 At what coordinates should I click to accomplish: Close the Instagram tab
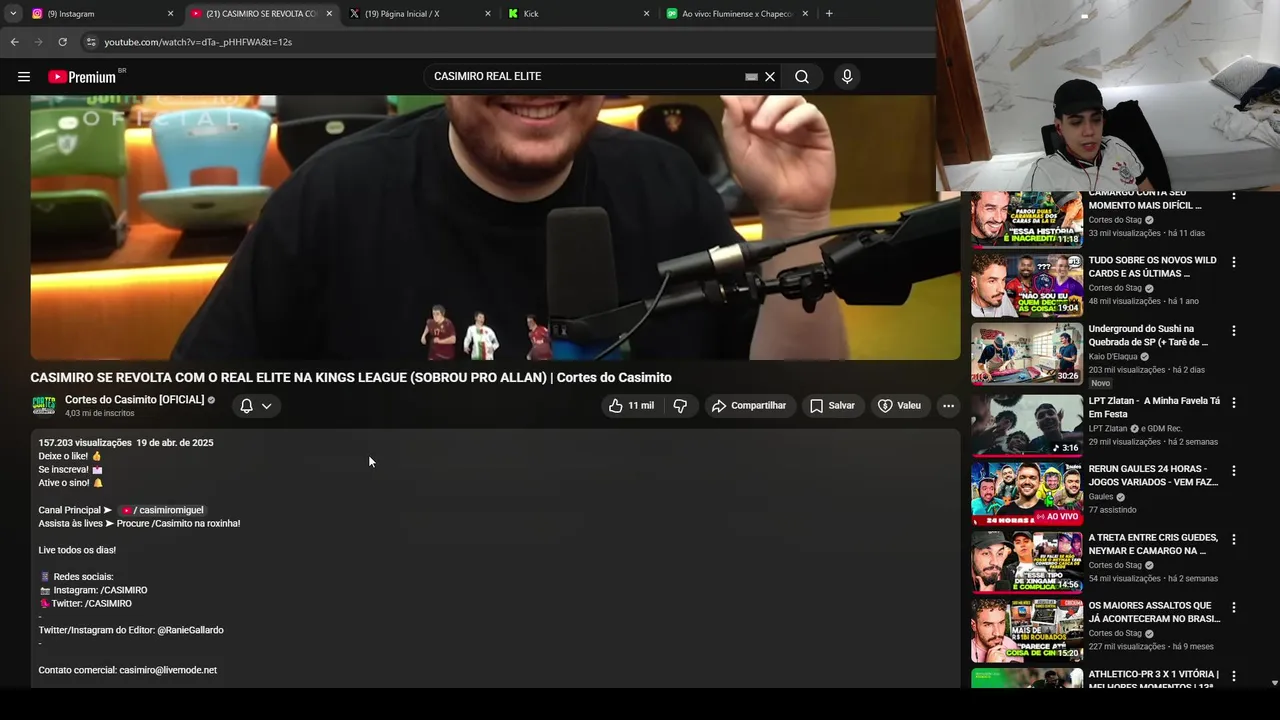pyautogui.click(x=170, y=14)
